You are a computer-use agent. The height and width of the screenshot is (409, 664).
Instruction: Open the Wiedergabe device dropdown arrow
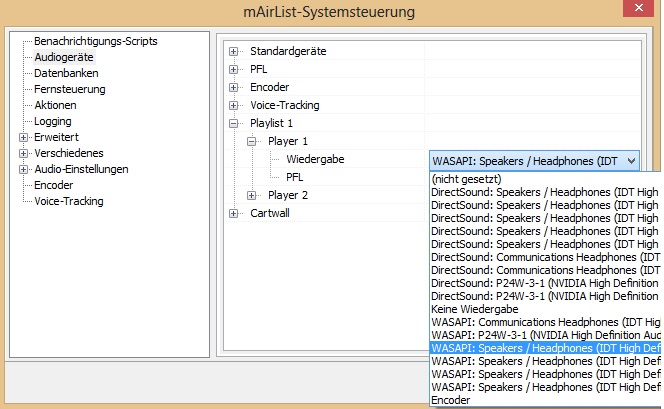[630, 160]
